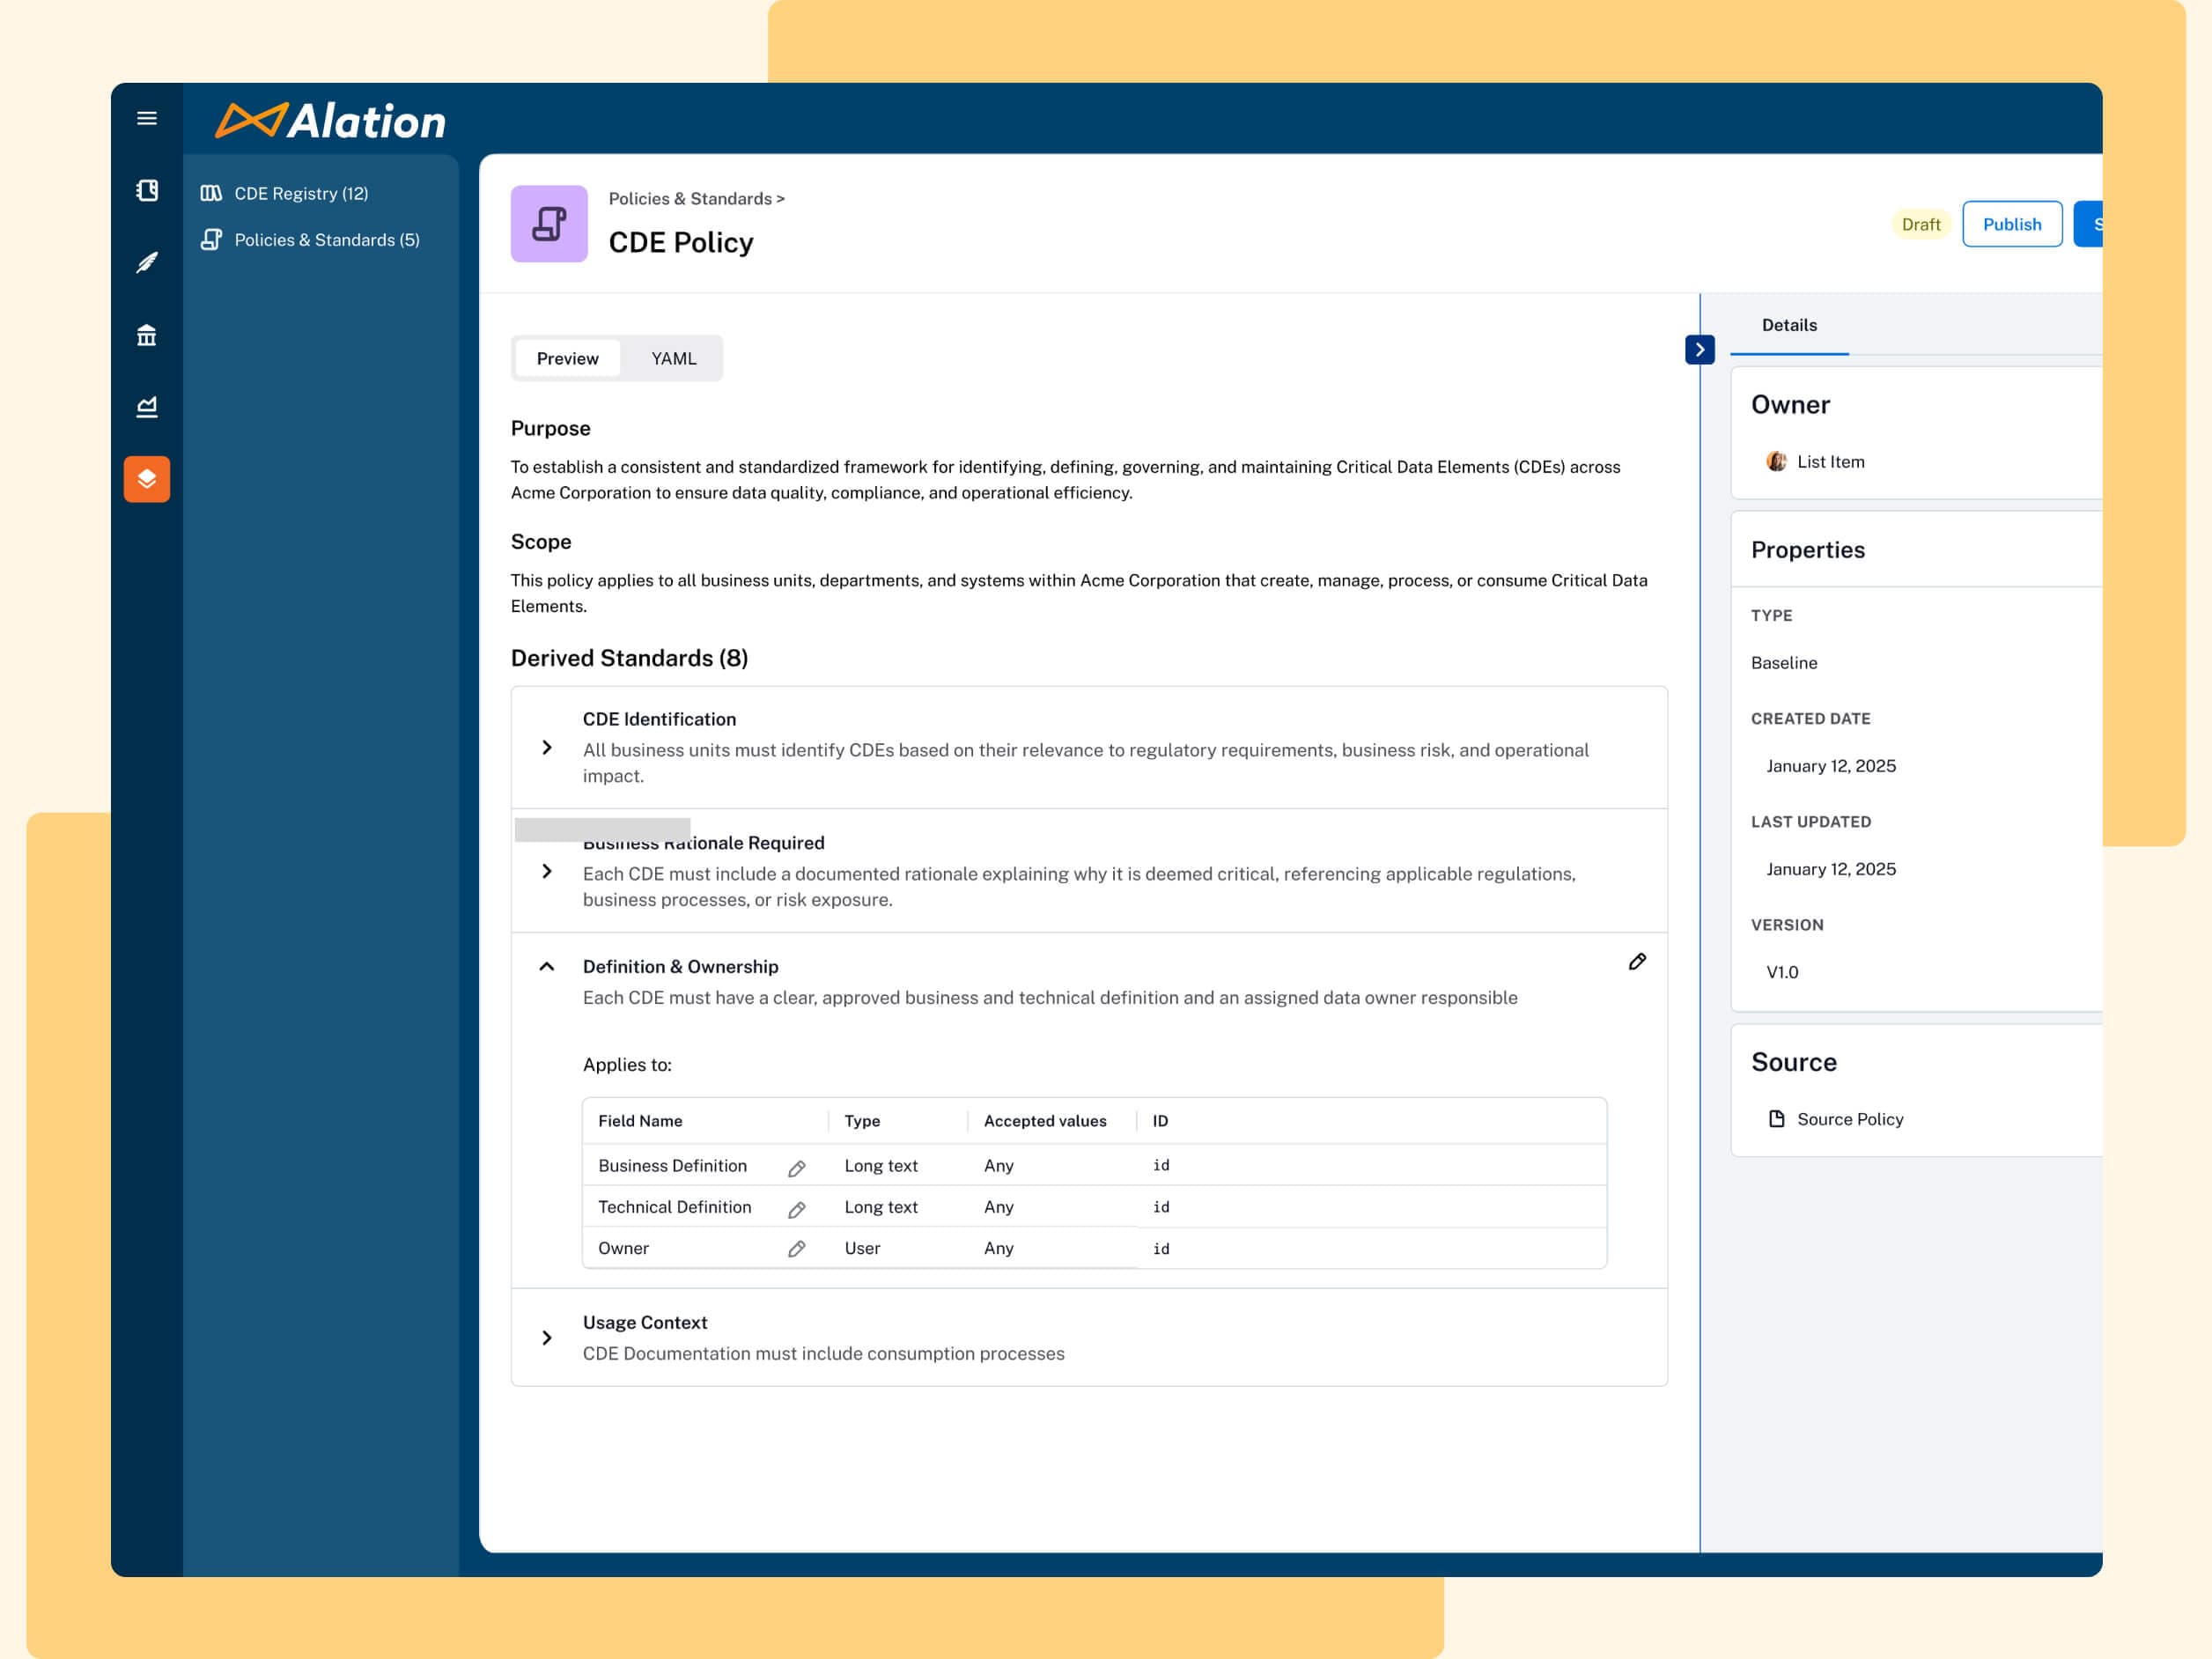Open the hamburger navigation menu
This screenshot has height=1659, width=2212.
pyautogui.click(x=146, y=118)
